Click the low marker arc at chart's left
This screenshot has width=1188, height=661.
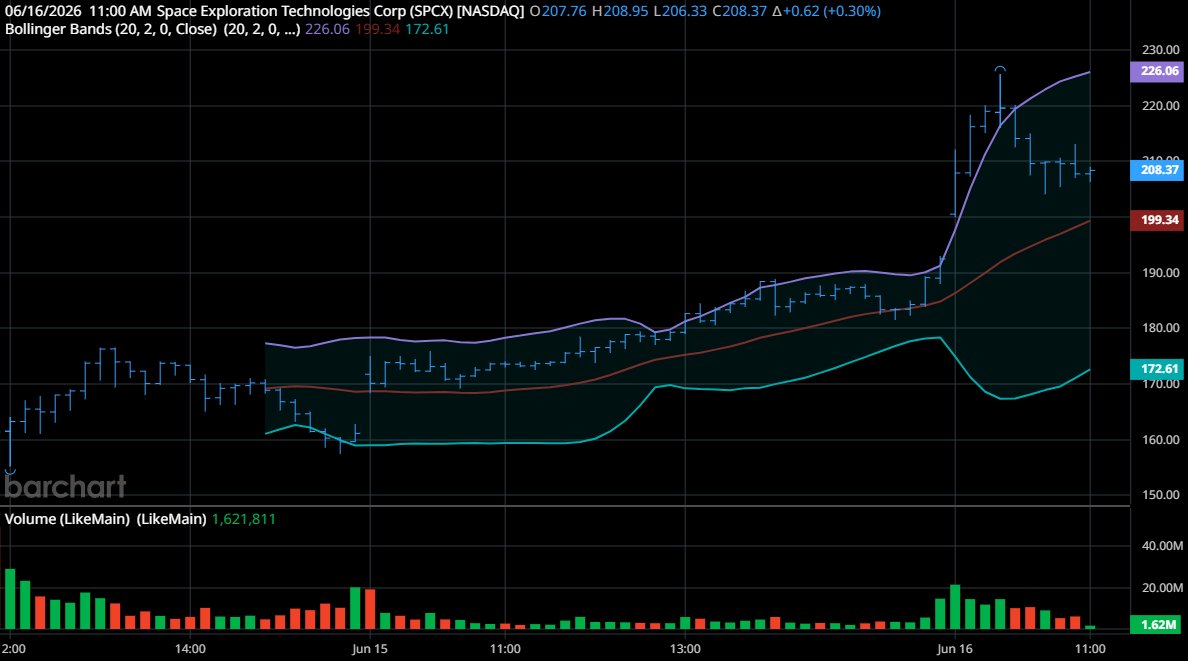(x=10, y=472)
